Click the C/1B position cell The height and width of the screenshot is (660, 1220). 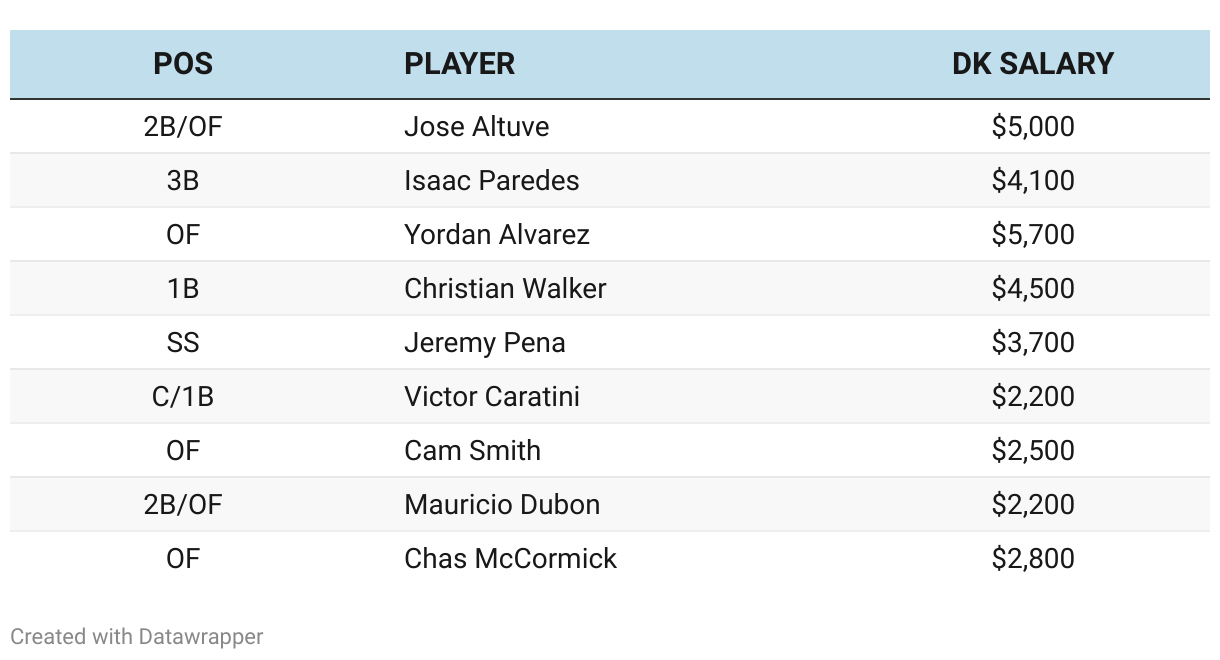coord(183,397)
